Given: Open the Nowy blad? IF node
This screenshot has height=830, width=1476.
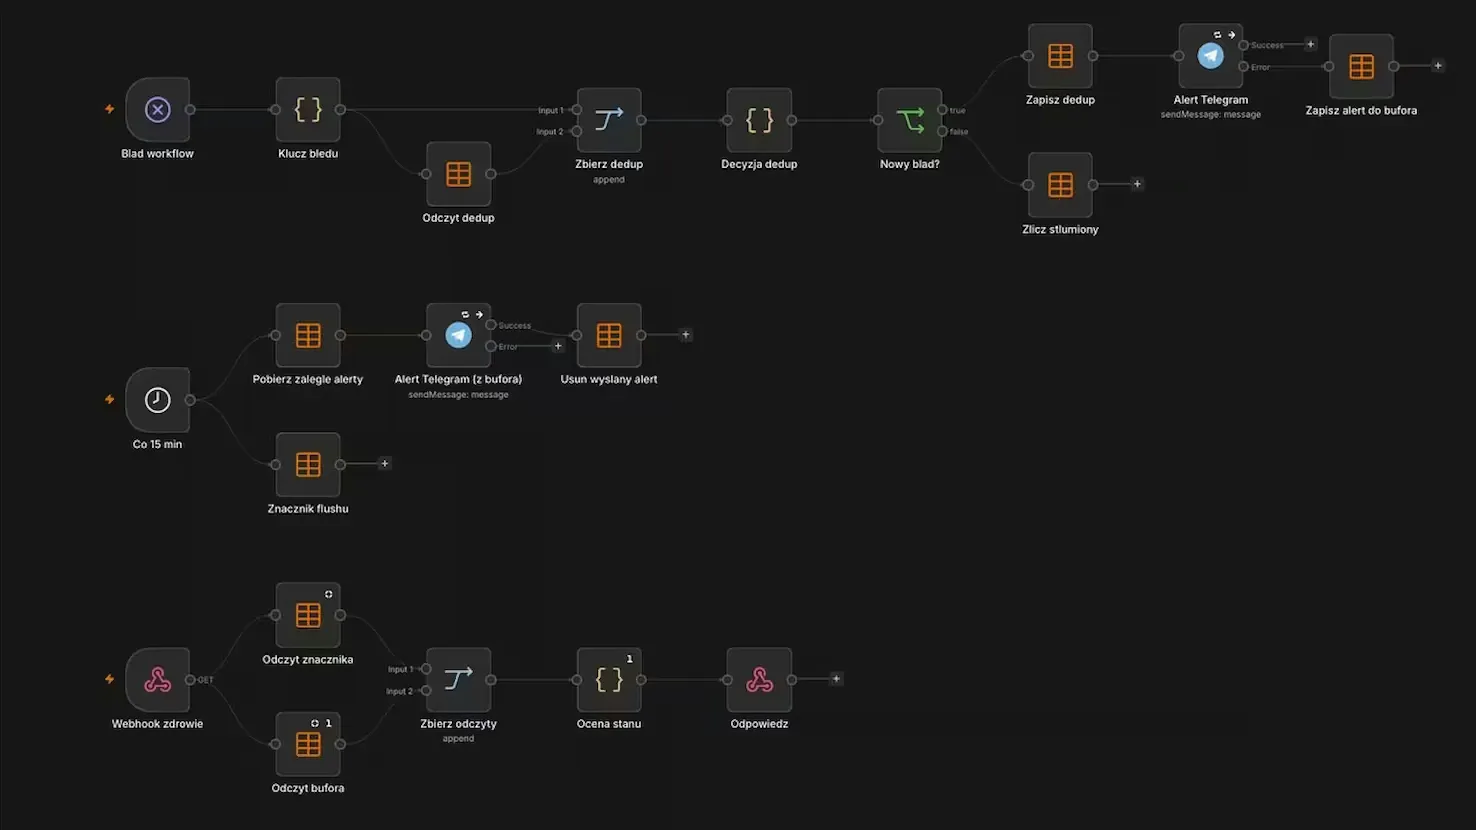Looking at the screenshot, I should click(910, 120).
